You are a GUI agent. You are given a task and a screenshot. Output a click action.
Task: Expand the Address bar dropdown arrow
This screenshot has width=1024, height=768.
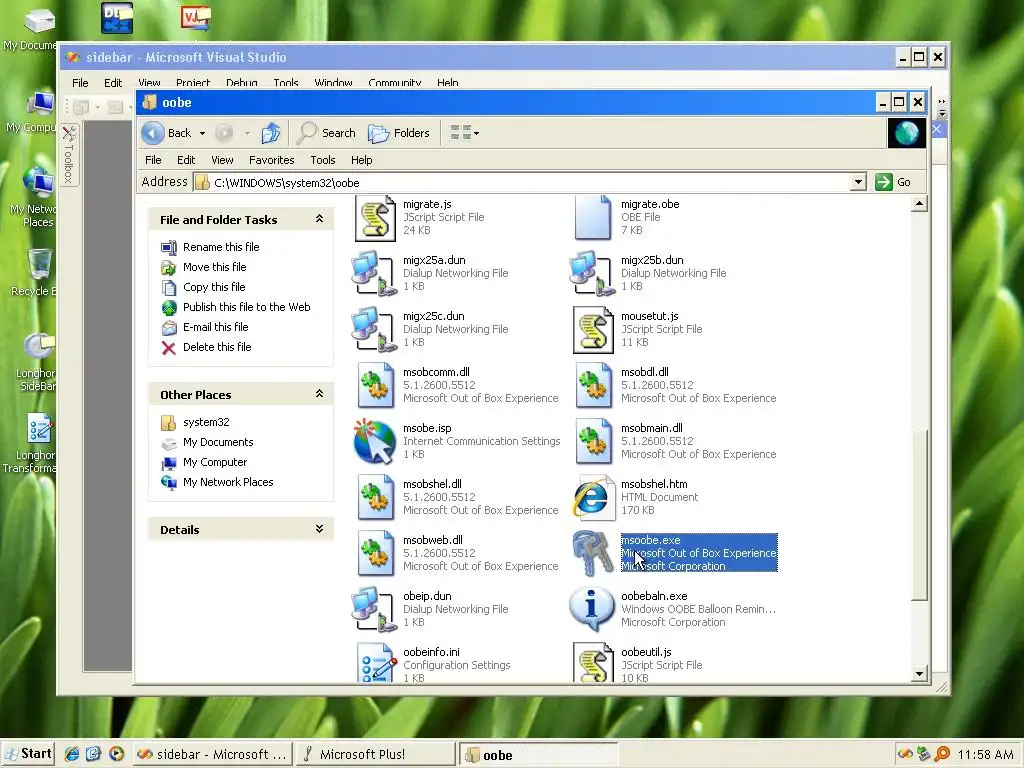(858, 182)
